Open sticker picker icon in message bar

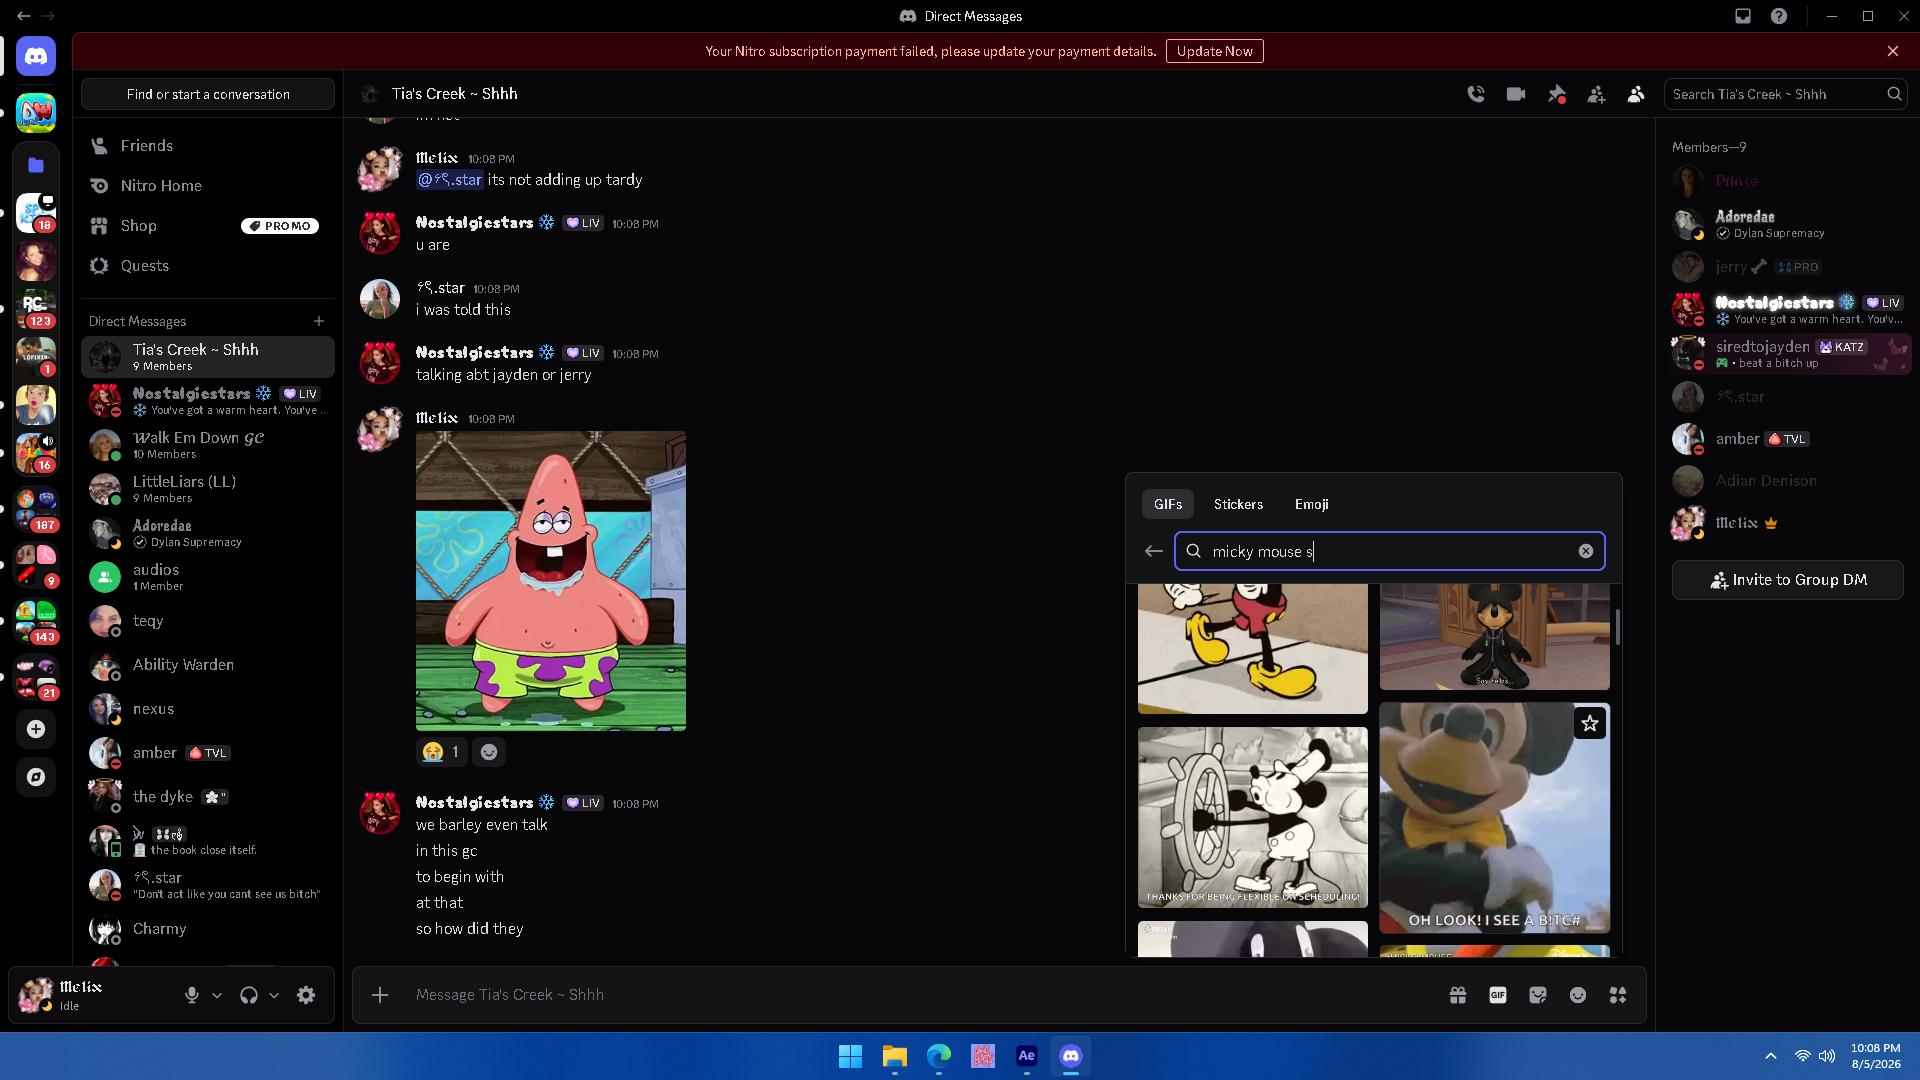point(1538,995)
